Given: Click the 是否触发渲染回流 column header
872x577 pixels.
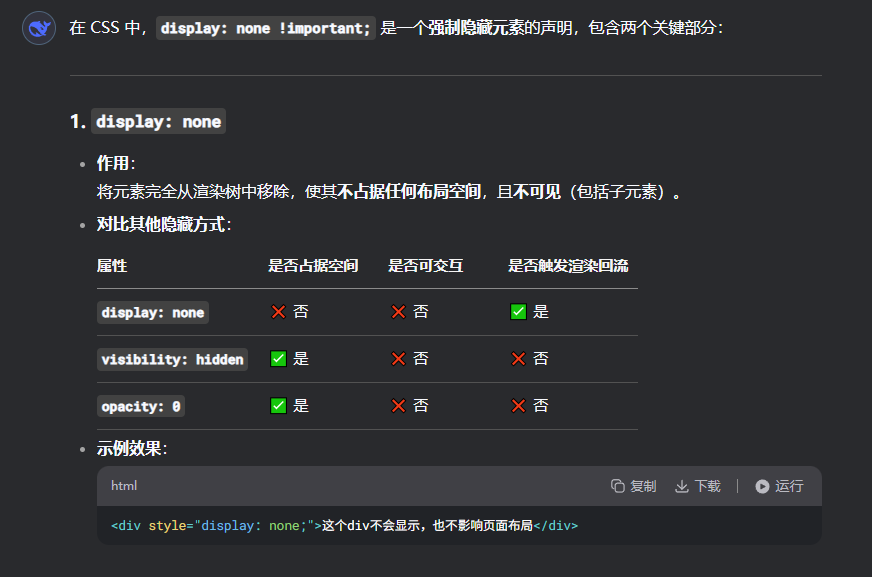Looking at the screenshot, I should point(568,266).
